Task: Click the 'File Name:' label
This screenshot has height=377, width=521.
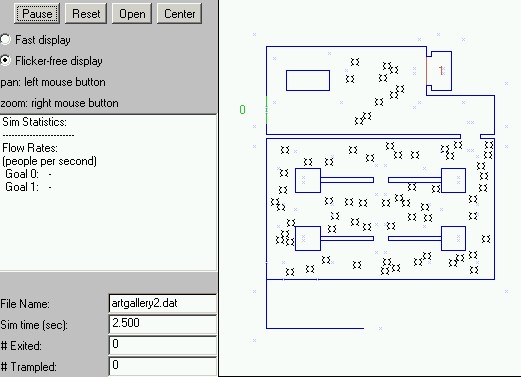Action: coord(25,304)
